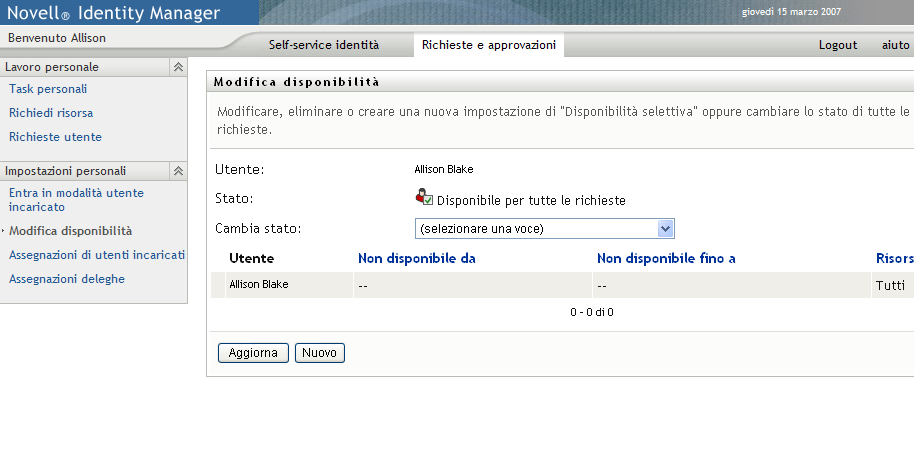914x461 pixels.
Task: Collapse the Impostazioni personali section
Action: [178, 171]
